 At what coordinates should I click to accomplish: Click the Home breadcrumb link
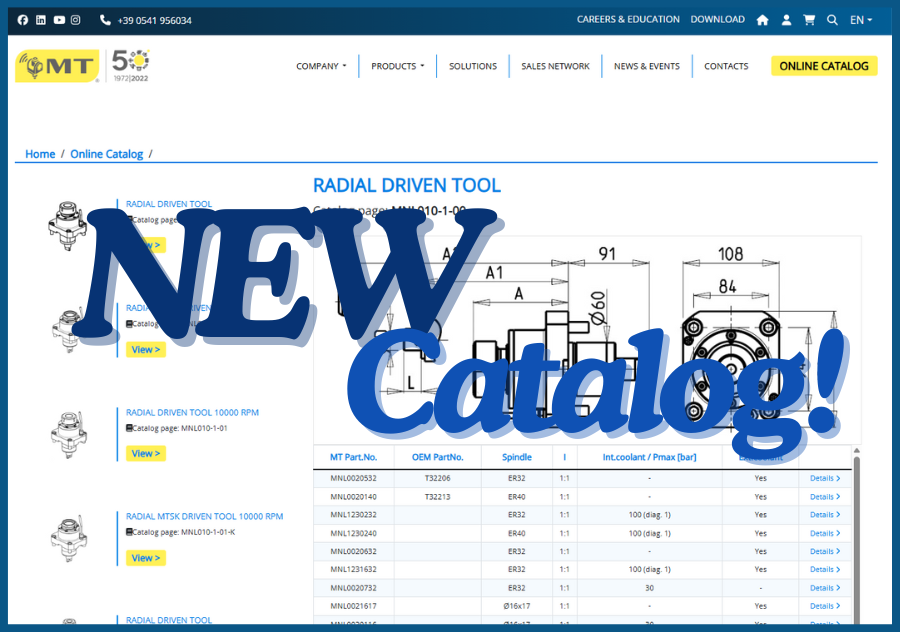(40, 154)
